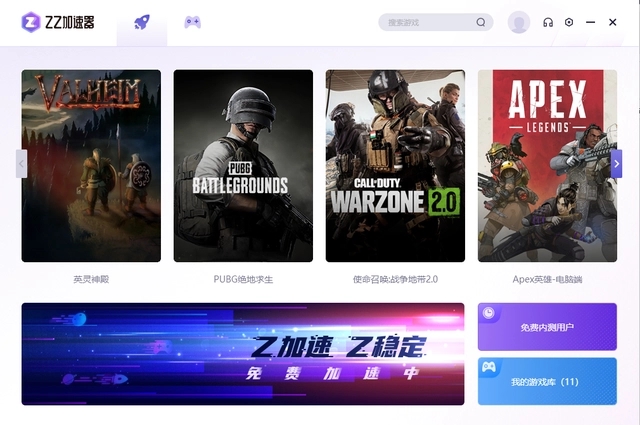The height and width of the screenshot is (425, 640).
Task: Click the PUBG绝地求生 game title
Action: click(243, 279)
